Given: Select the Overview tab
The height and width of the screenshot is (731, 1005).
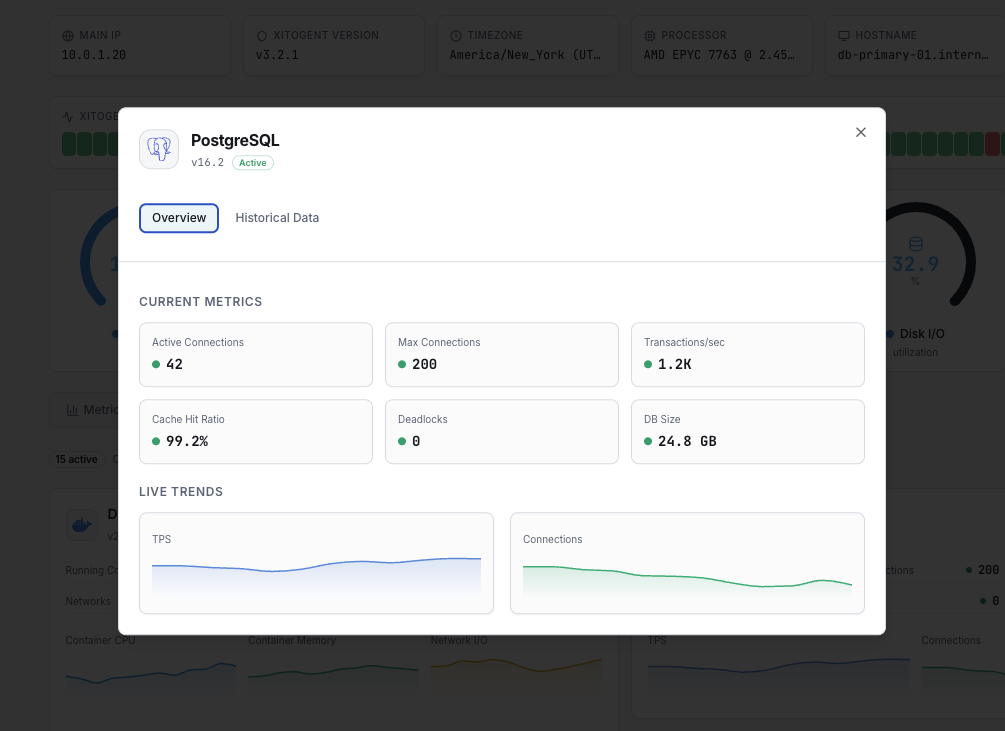Looking at the screenshot, I should pyautogui.click(x=178, y=217).
